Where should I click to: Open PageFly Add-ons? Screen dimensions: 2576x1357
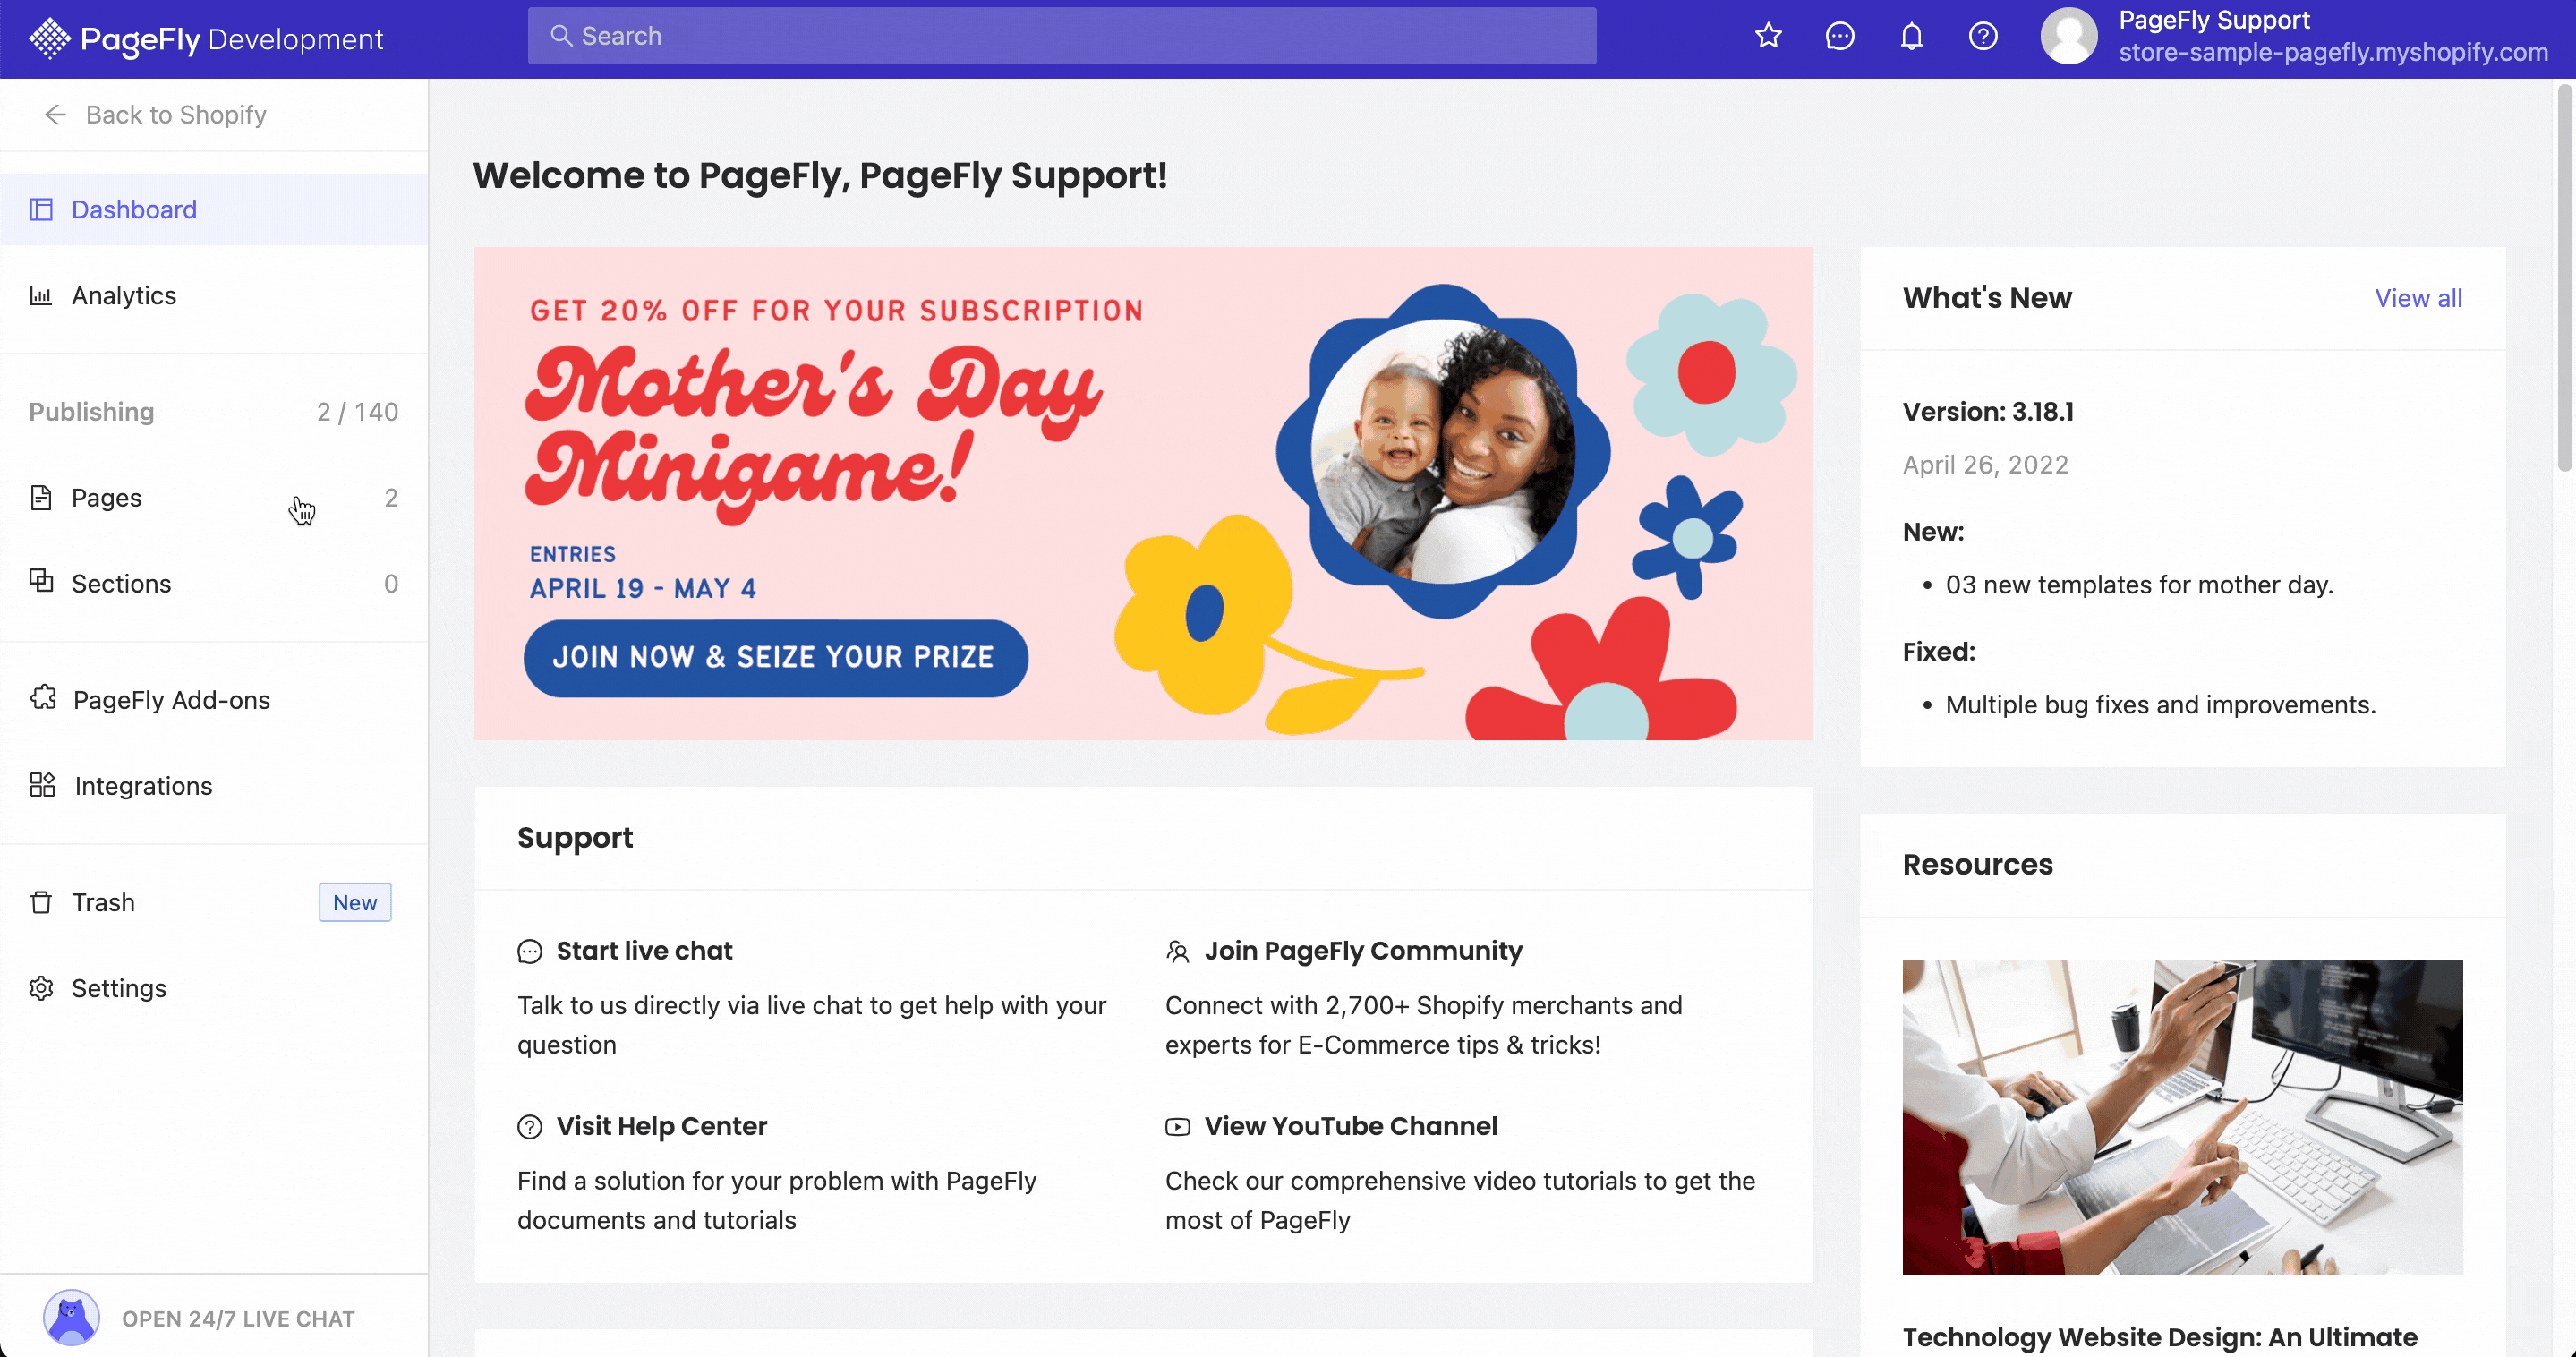pyautogui.click(x=214, y=699)
